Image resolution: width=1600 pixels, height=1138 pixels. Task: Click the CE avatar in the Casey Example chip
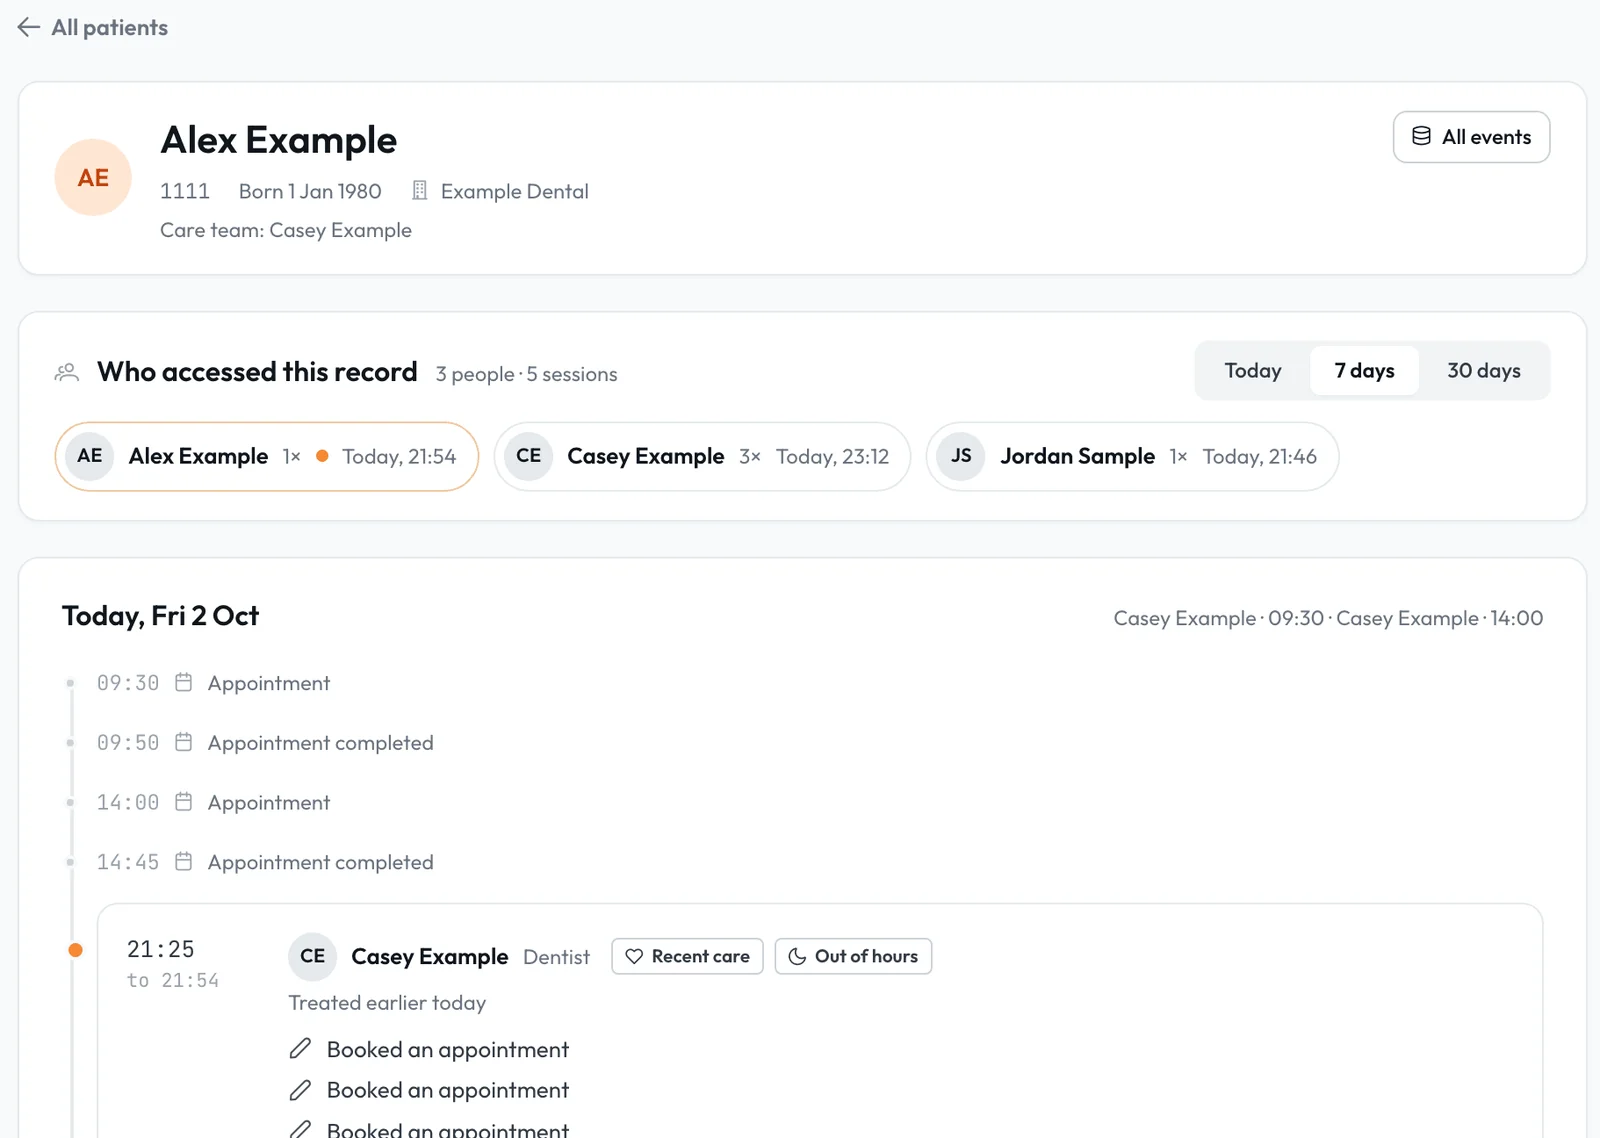pyautogui.click(x=529, y=456)
